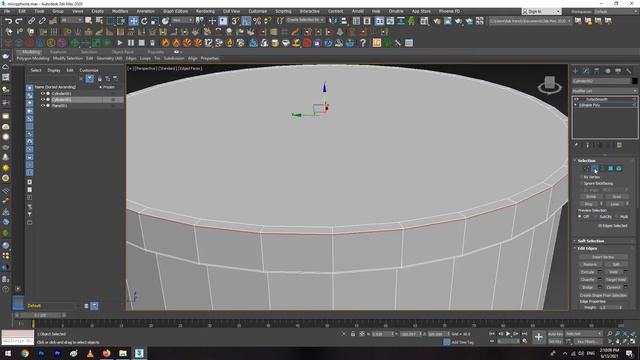Screen dimensions: 640x360
Task: Click the Connect button
Action: [613, 287]
